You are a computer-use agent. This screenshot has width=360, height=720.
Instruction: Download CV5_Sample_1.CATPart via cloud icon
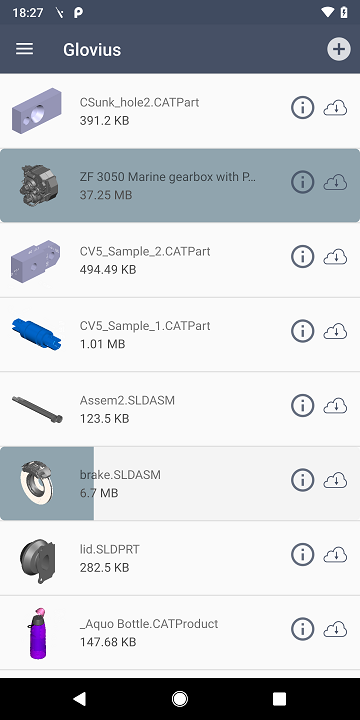click(335, 332)
